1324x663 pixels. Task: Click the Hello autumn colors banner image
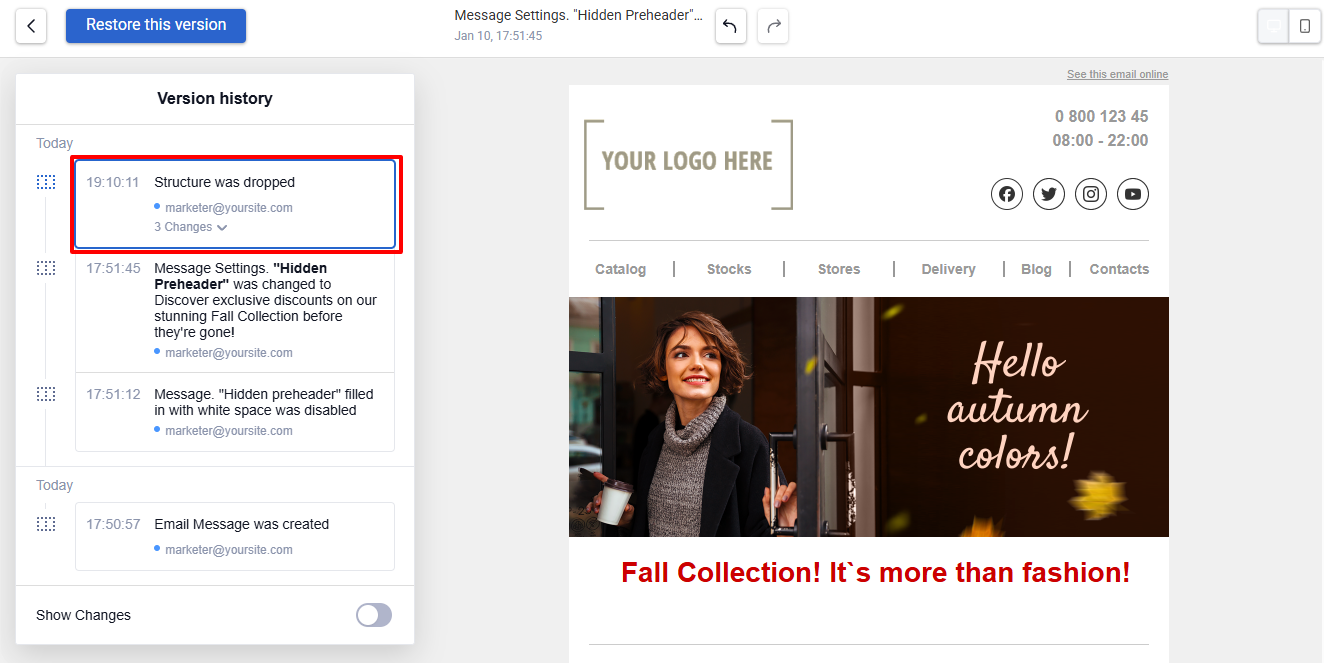click(x=868, y=417)
